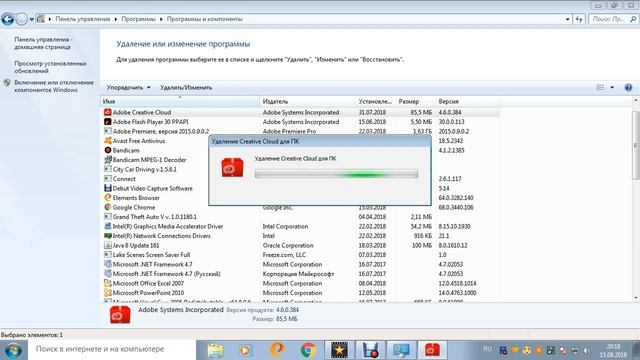Screen dimensions: 640x360
Task: Open Google Chrome from taskbar
Action: [x=308, y=350]
